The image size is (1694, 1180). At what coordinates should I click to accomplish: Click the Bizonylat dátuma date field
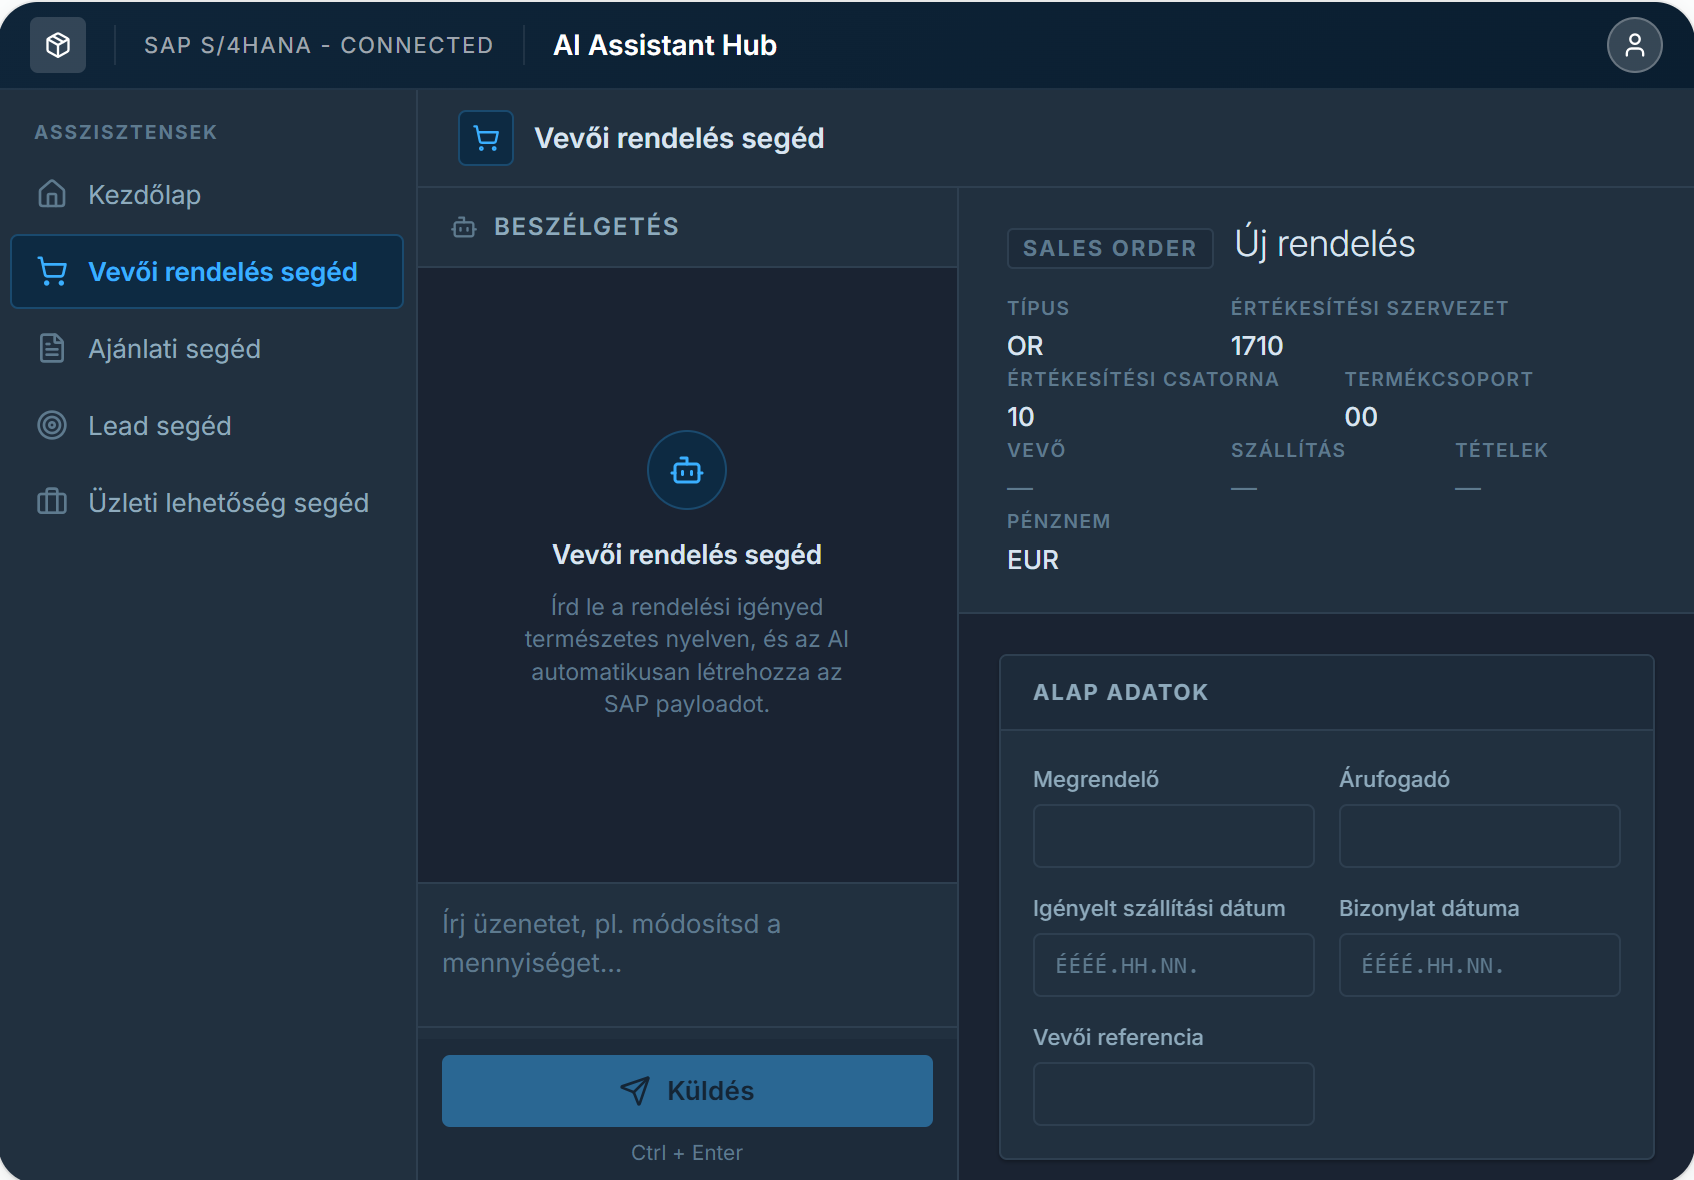[1479, 965]
